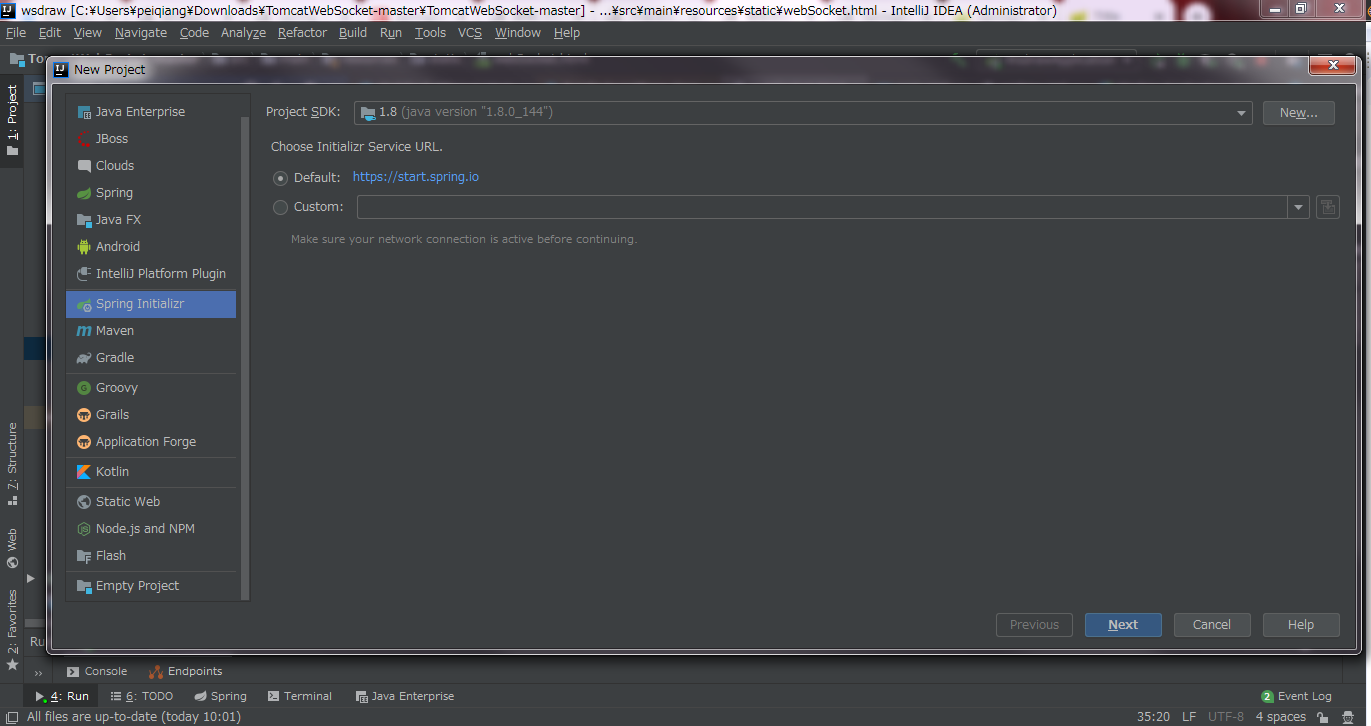Select the Java Enterprise project type icon

point(84,112)
